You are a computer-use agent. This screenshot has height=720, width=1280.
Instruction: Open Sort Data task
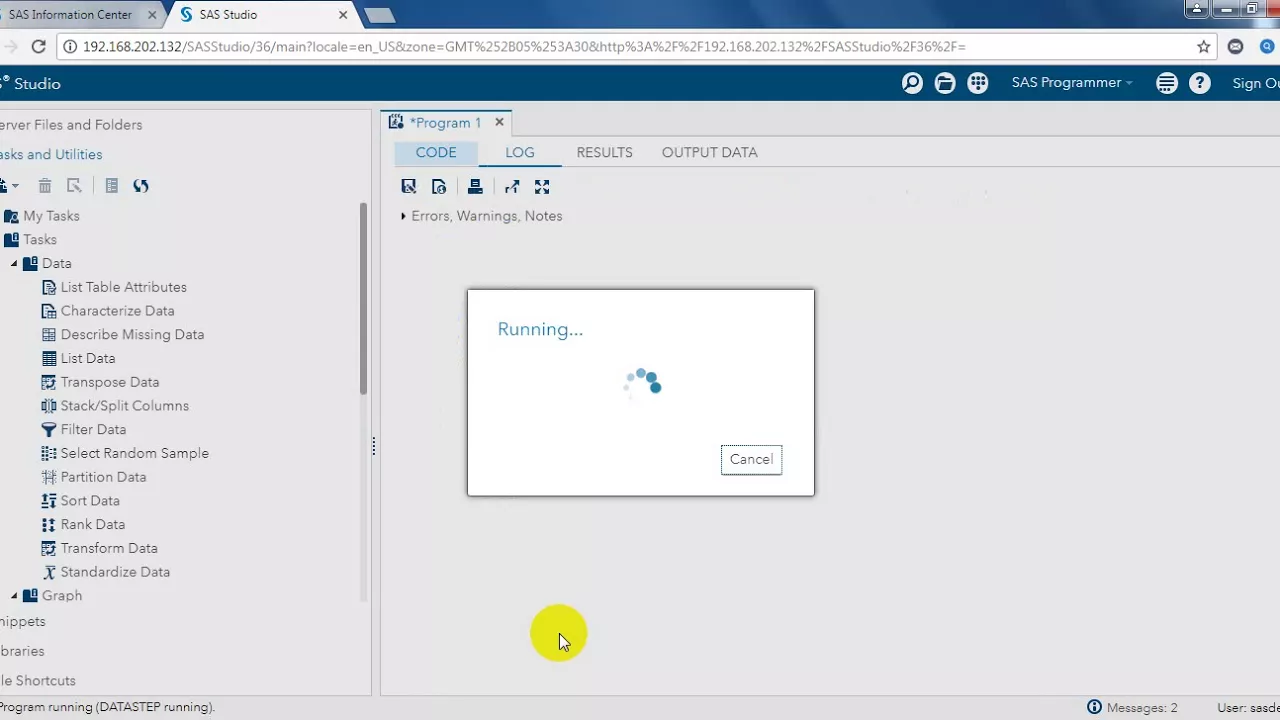80,501
